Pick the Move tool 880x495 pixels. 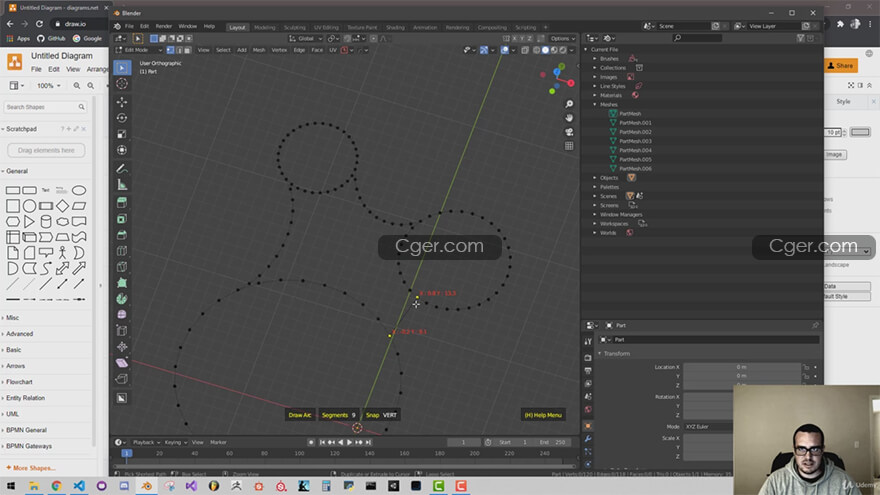(122, 102)
